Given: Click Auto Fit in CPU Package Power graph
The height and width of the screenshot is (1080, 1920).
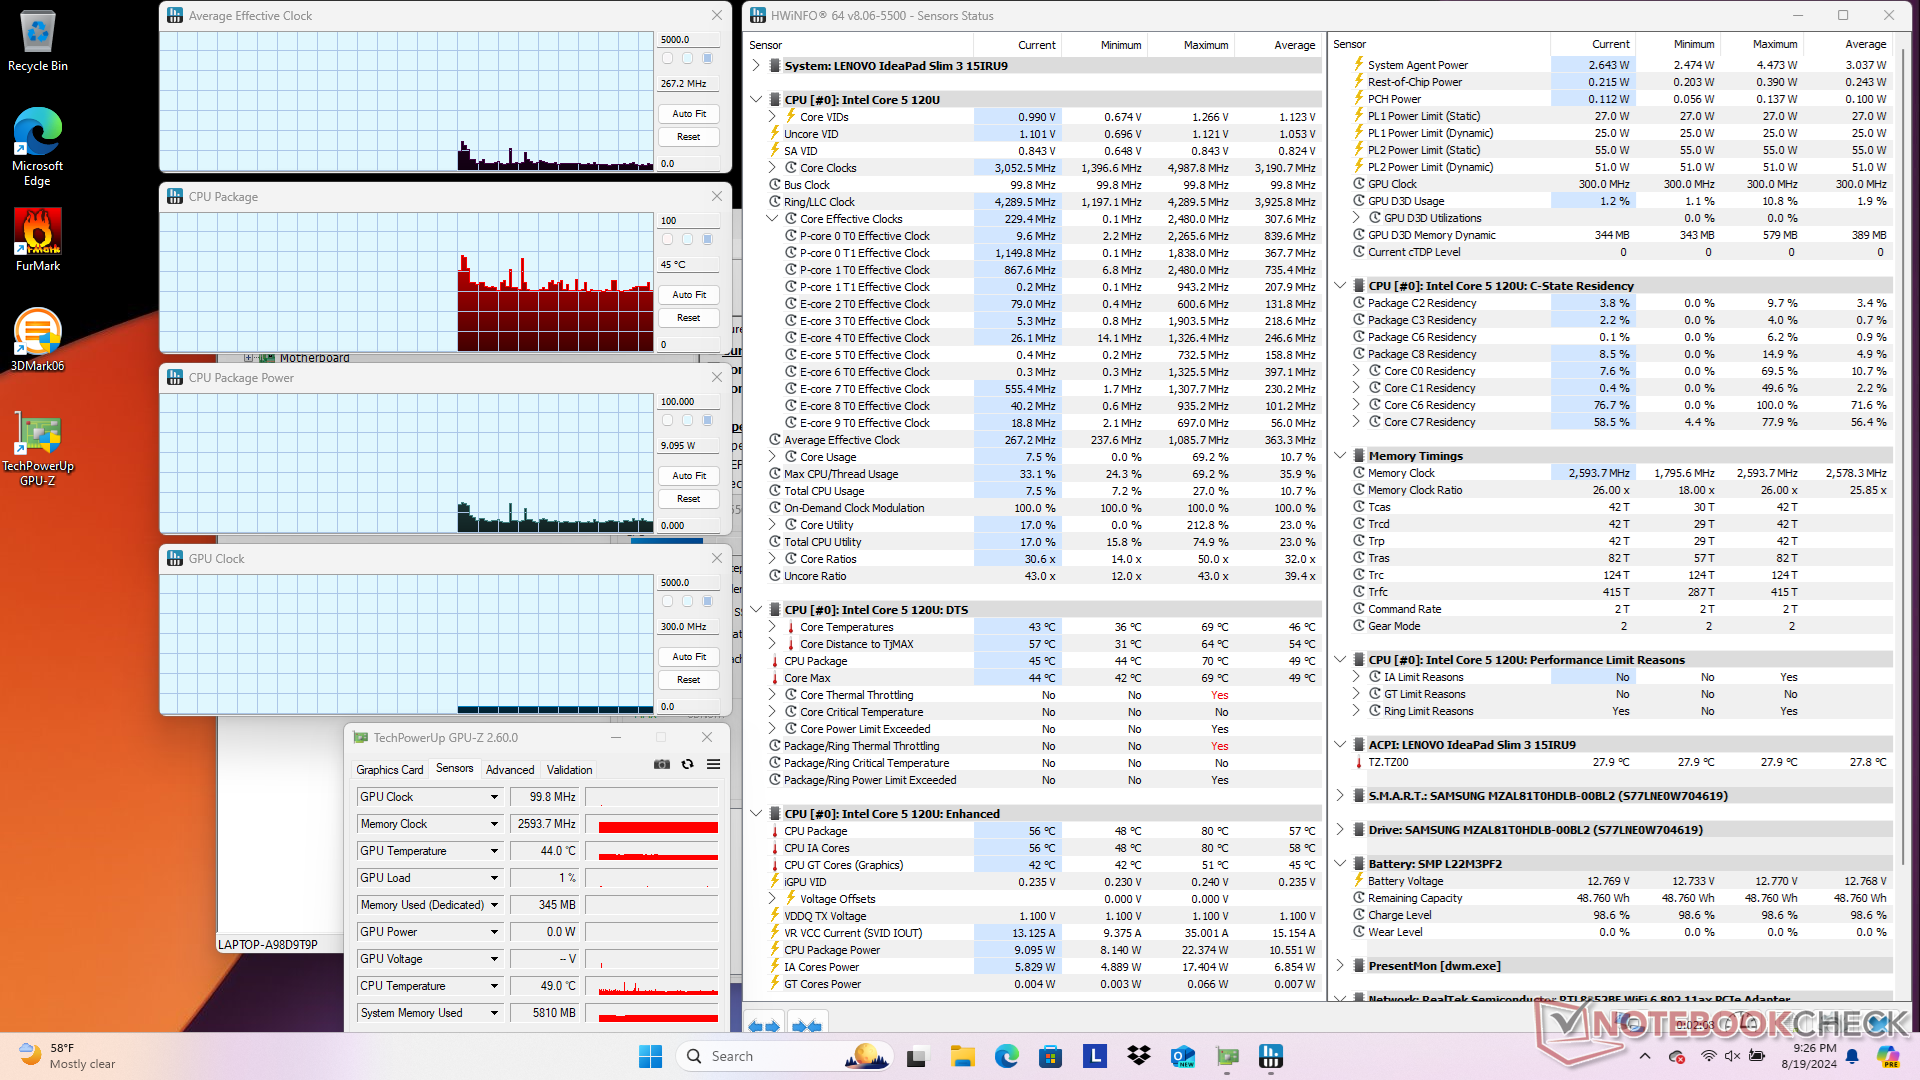Looking at the screenshot, I should 689,476.
